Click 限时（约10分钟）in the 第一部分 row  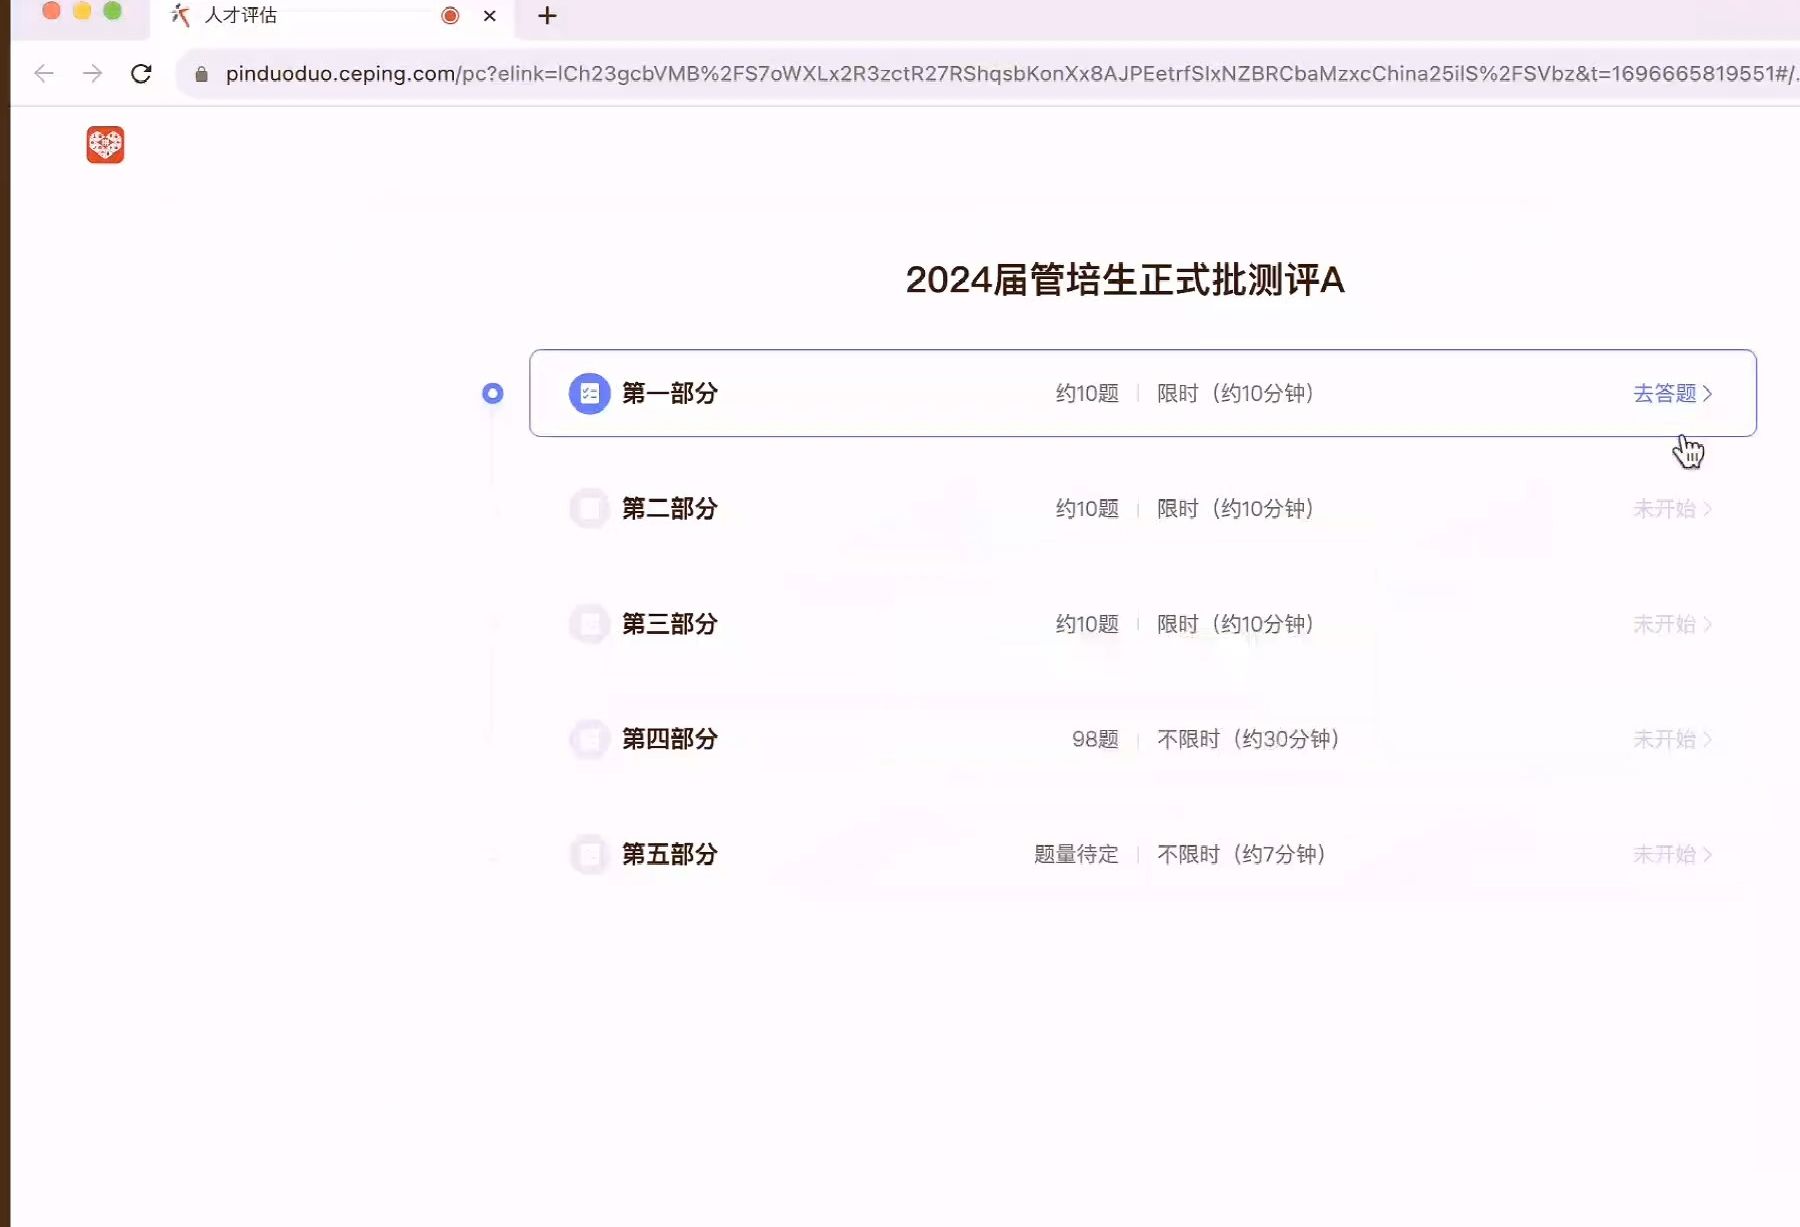click(1235, 394)
